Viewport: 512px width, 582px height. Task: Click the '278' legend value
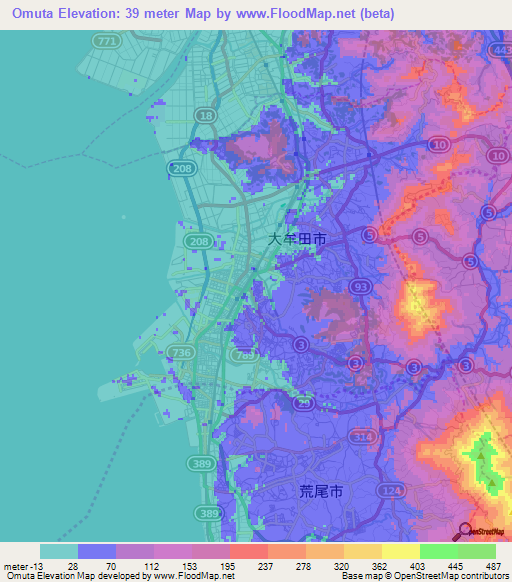303,567
